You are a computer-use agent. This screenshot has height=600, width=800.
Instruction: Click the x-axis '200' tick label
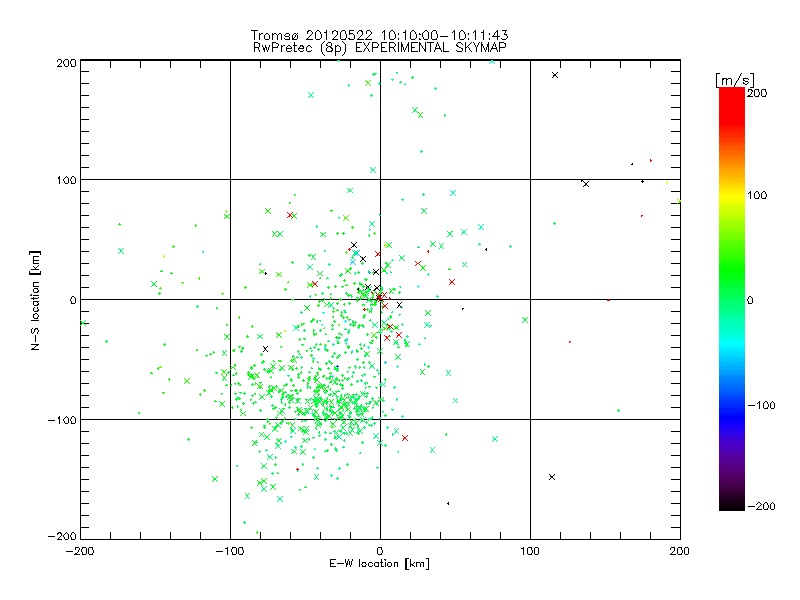coord(680,551)
